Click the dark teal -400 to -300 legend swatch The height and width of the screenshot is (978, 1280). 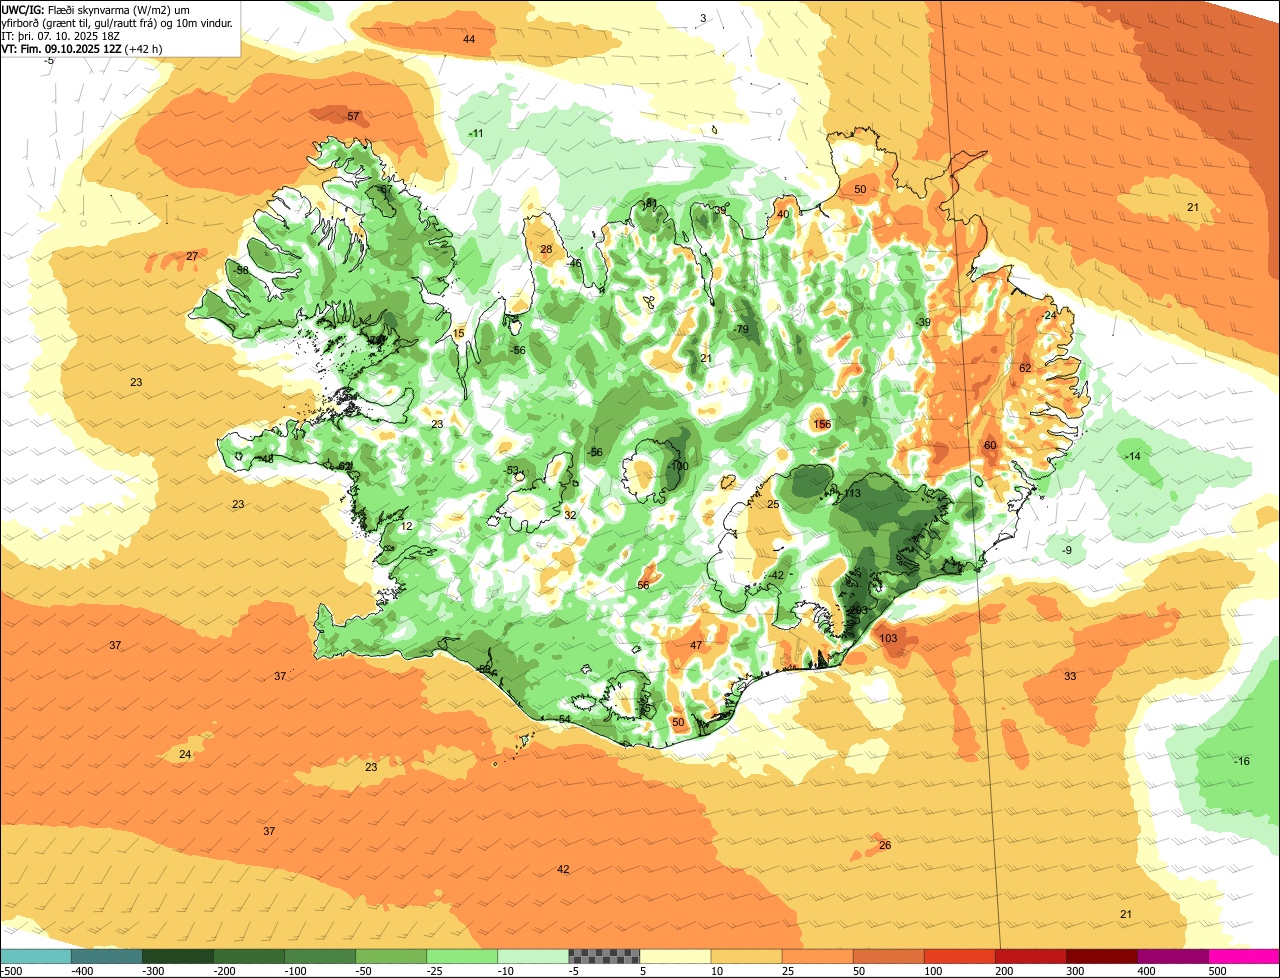click(x=106, y=956)
